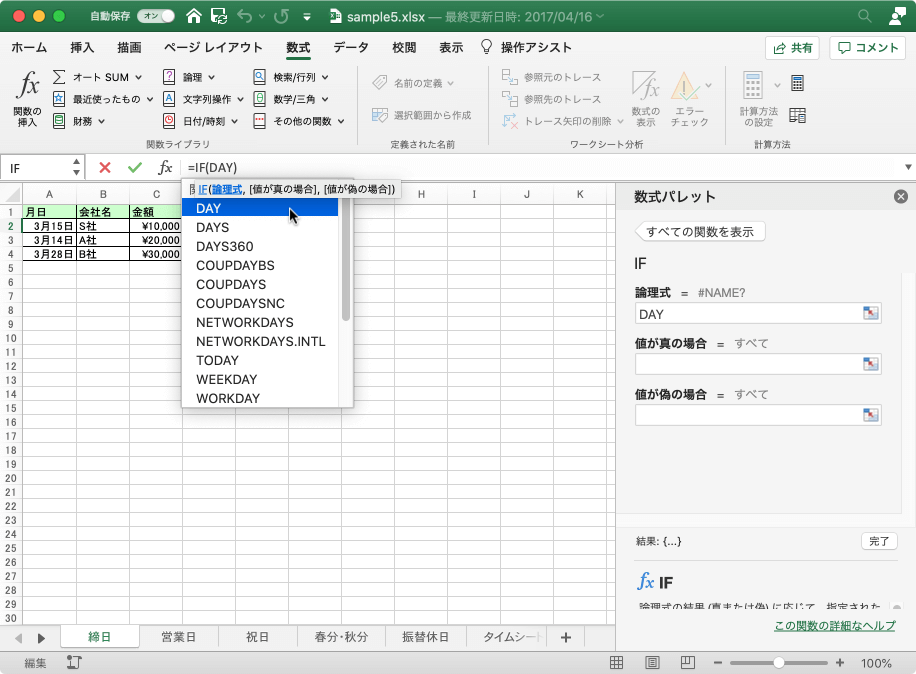
Task: Toggle the AutoSave switch
Action: coord(156,16)
